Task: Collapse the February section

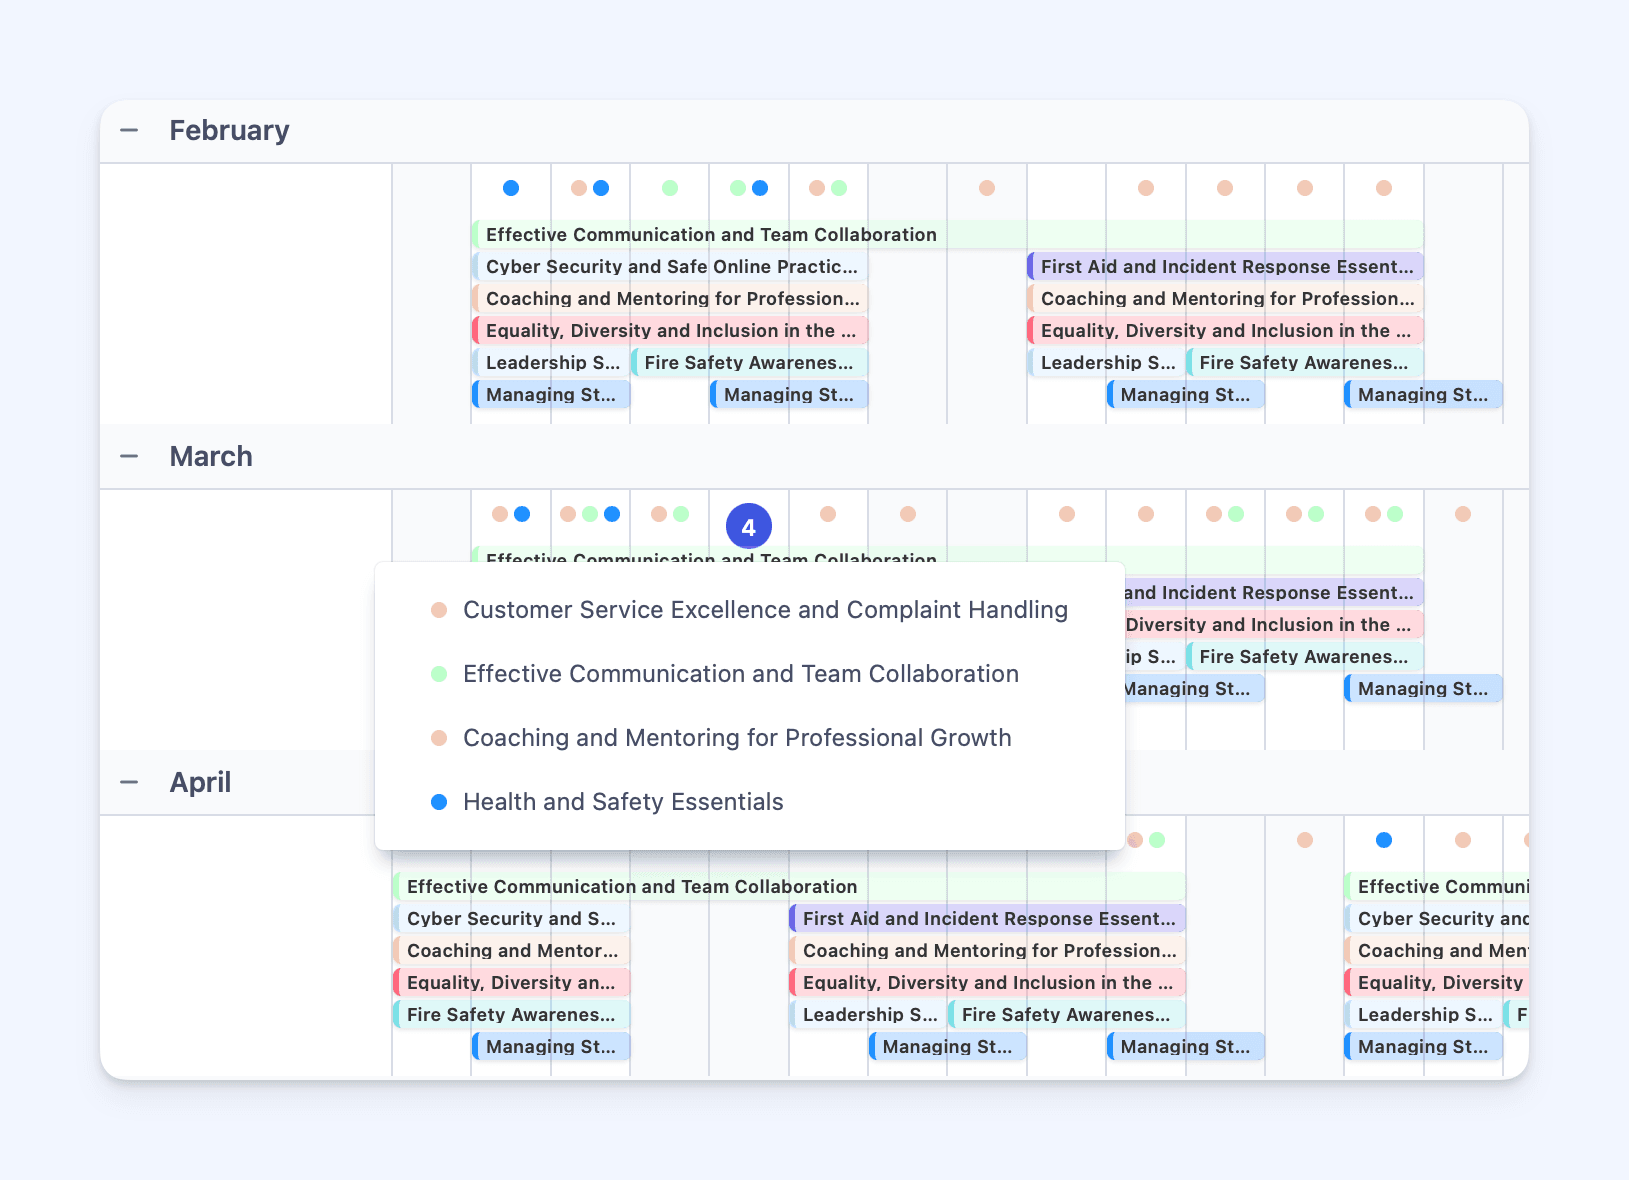Action: [129, 130]
